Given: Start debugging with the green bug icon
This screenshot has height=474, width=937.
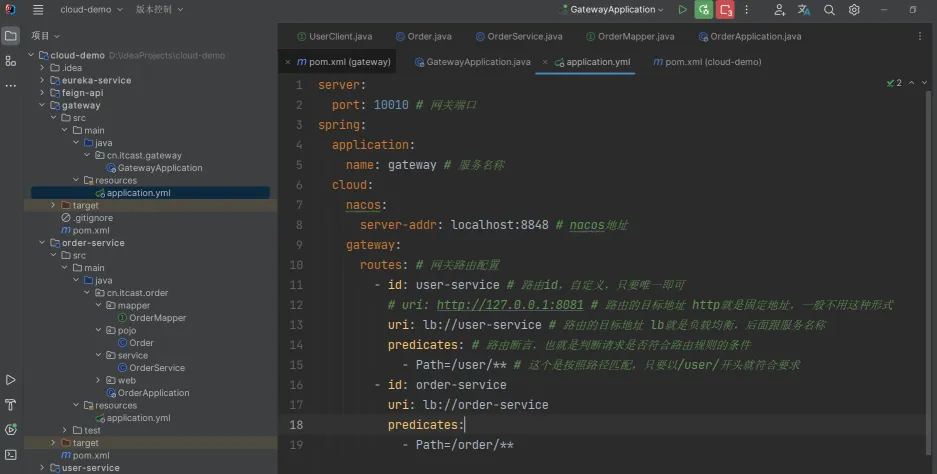Looking at the screenshot, I should pyautogui.click(x=704, y=10).
